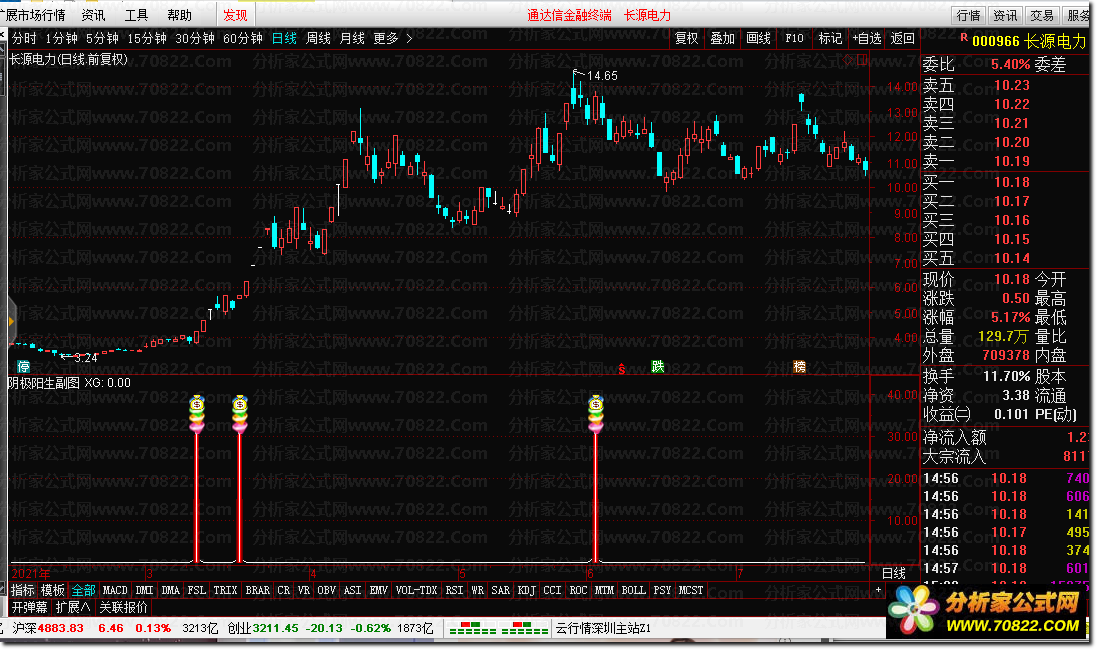This screenshot has height=650, width=1098.
Task: Select the 日线 daily tab
Action: point(284,39)
